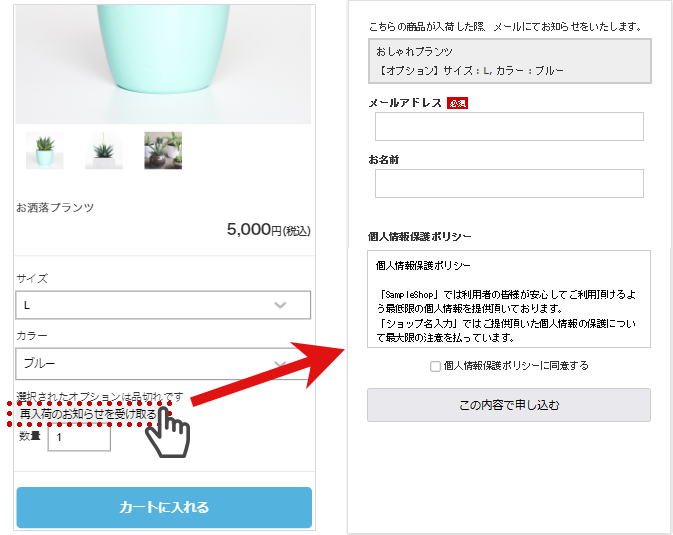Screen dimensions: 673x535
Task: Focus the メールアドレス input field
Action: tap(509, 126)
